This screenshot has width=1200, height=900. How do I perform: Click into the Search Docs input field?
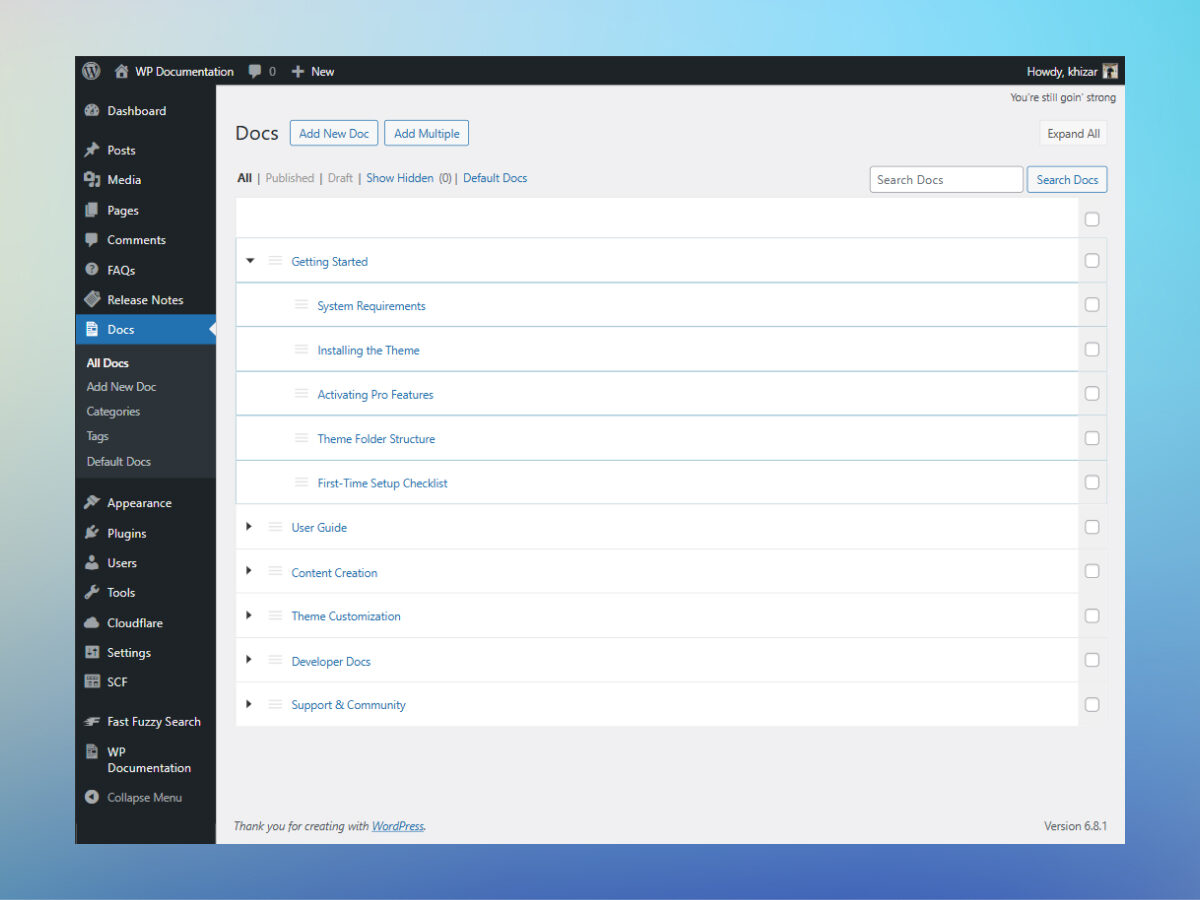point(946,180)
